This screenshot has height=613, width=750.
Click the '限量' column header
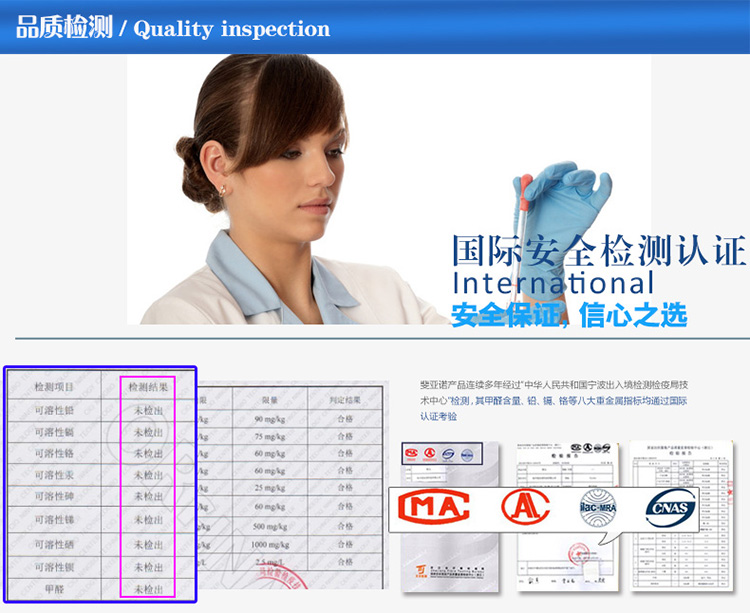tap(270, 400)
